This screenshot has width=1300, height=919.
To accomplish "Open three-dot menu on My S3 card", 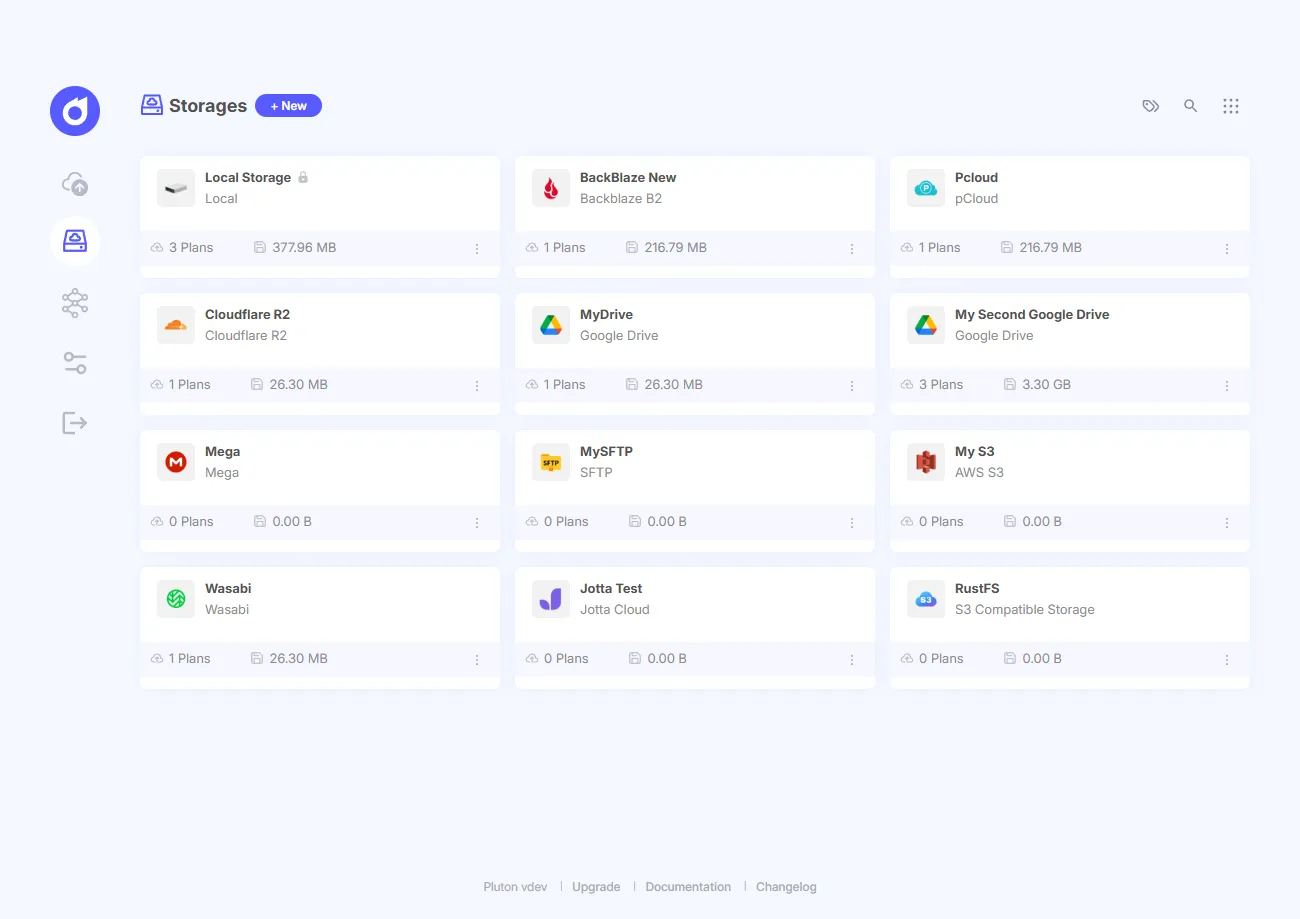I will click(1227, 522).
